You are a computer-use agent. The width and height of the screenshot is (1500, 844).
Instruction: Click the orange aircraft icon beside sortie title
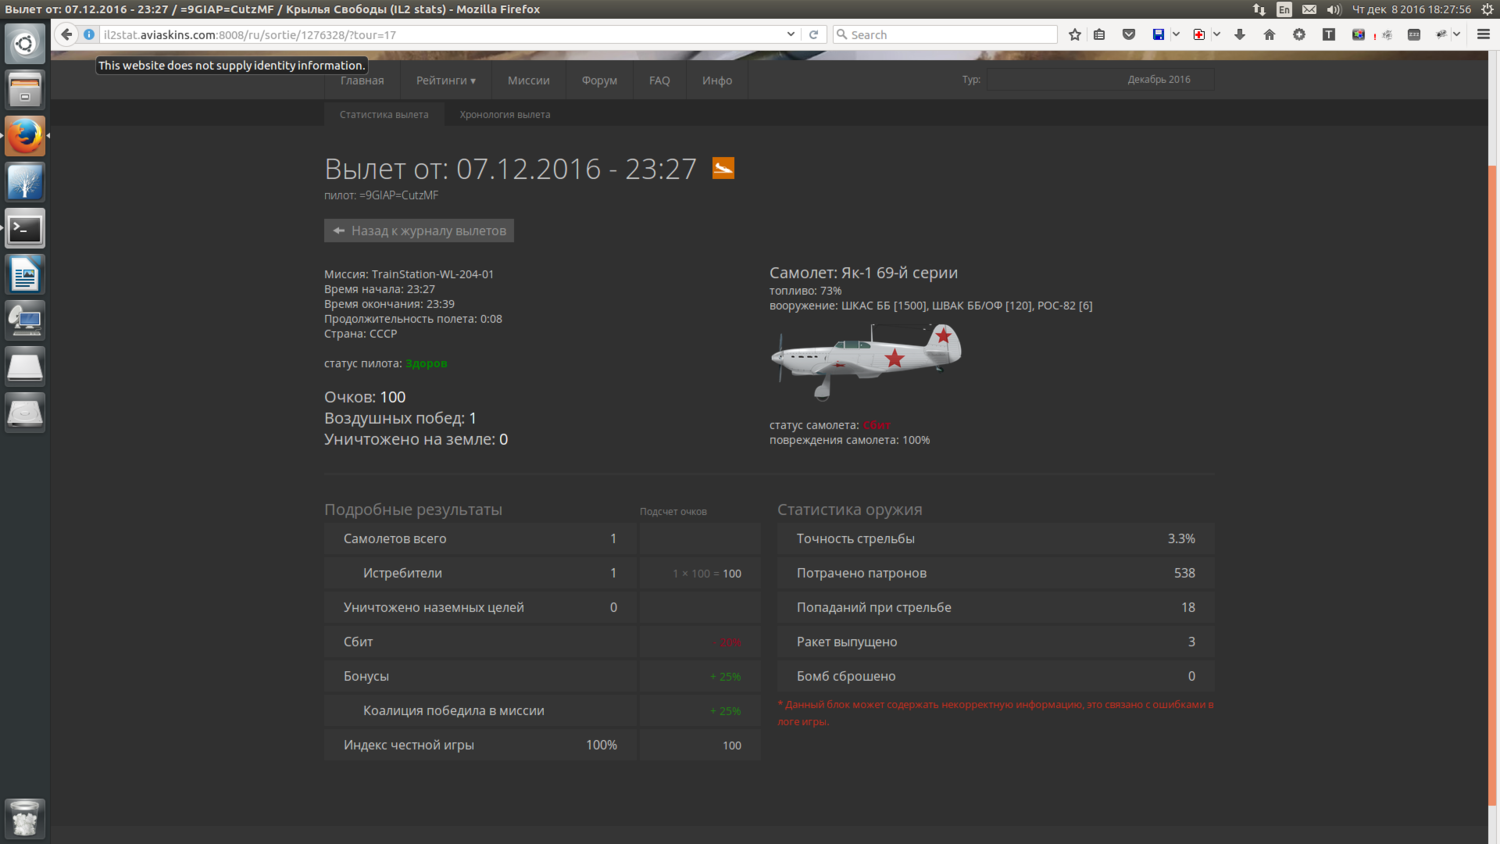723,168
